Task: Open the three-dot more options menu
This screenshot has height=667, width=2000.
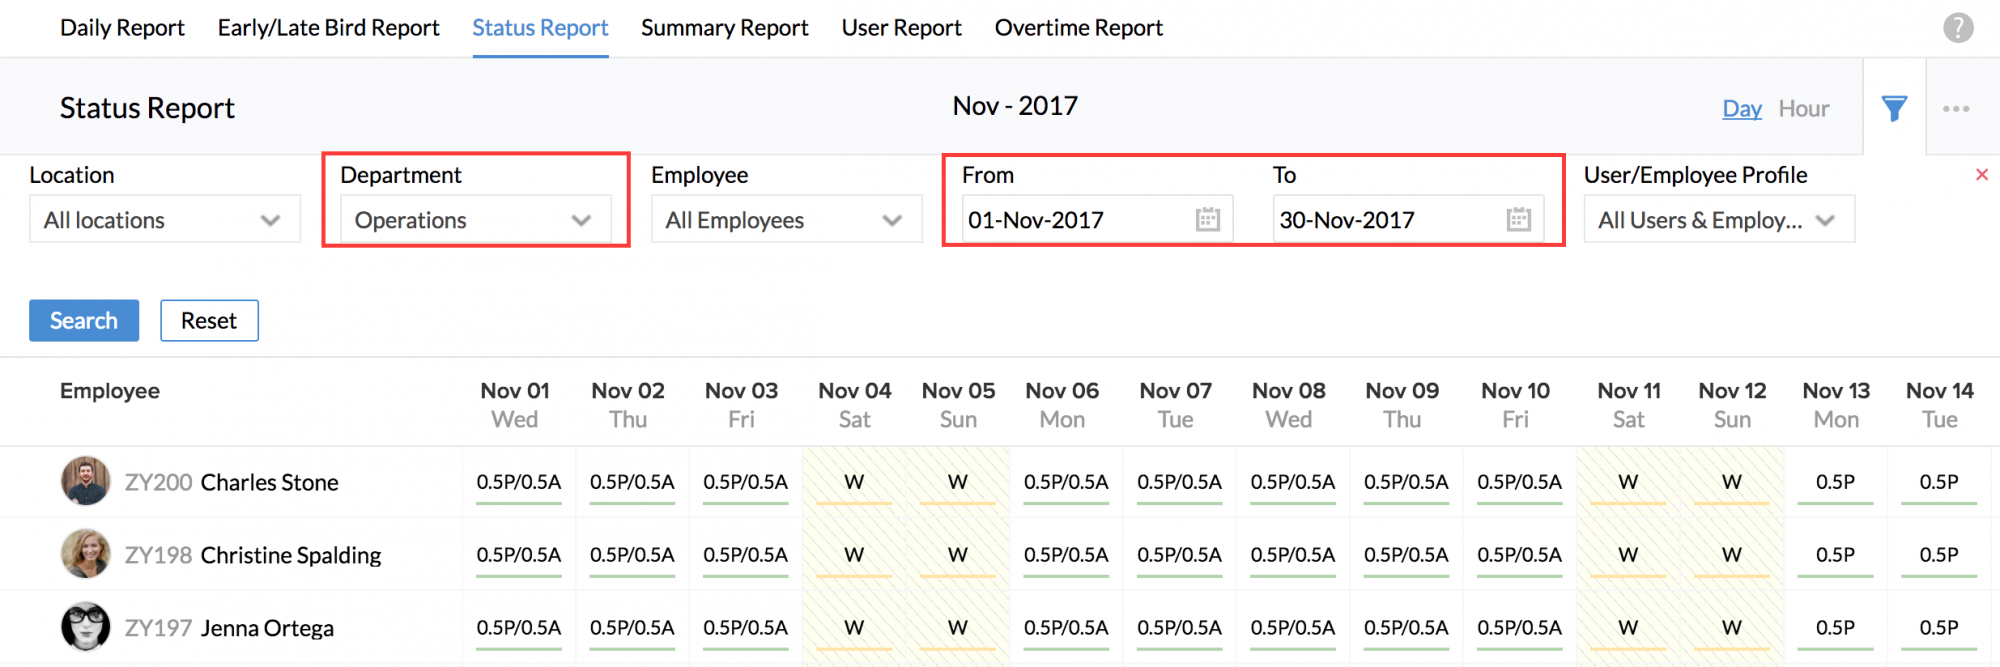Action: tap(1956, 108)
